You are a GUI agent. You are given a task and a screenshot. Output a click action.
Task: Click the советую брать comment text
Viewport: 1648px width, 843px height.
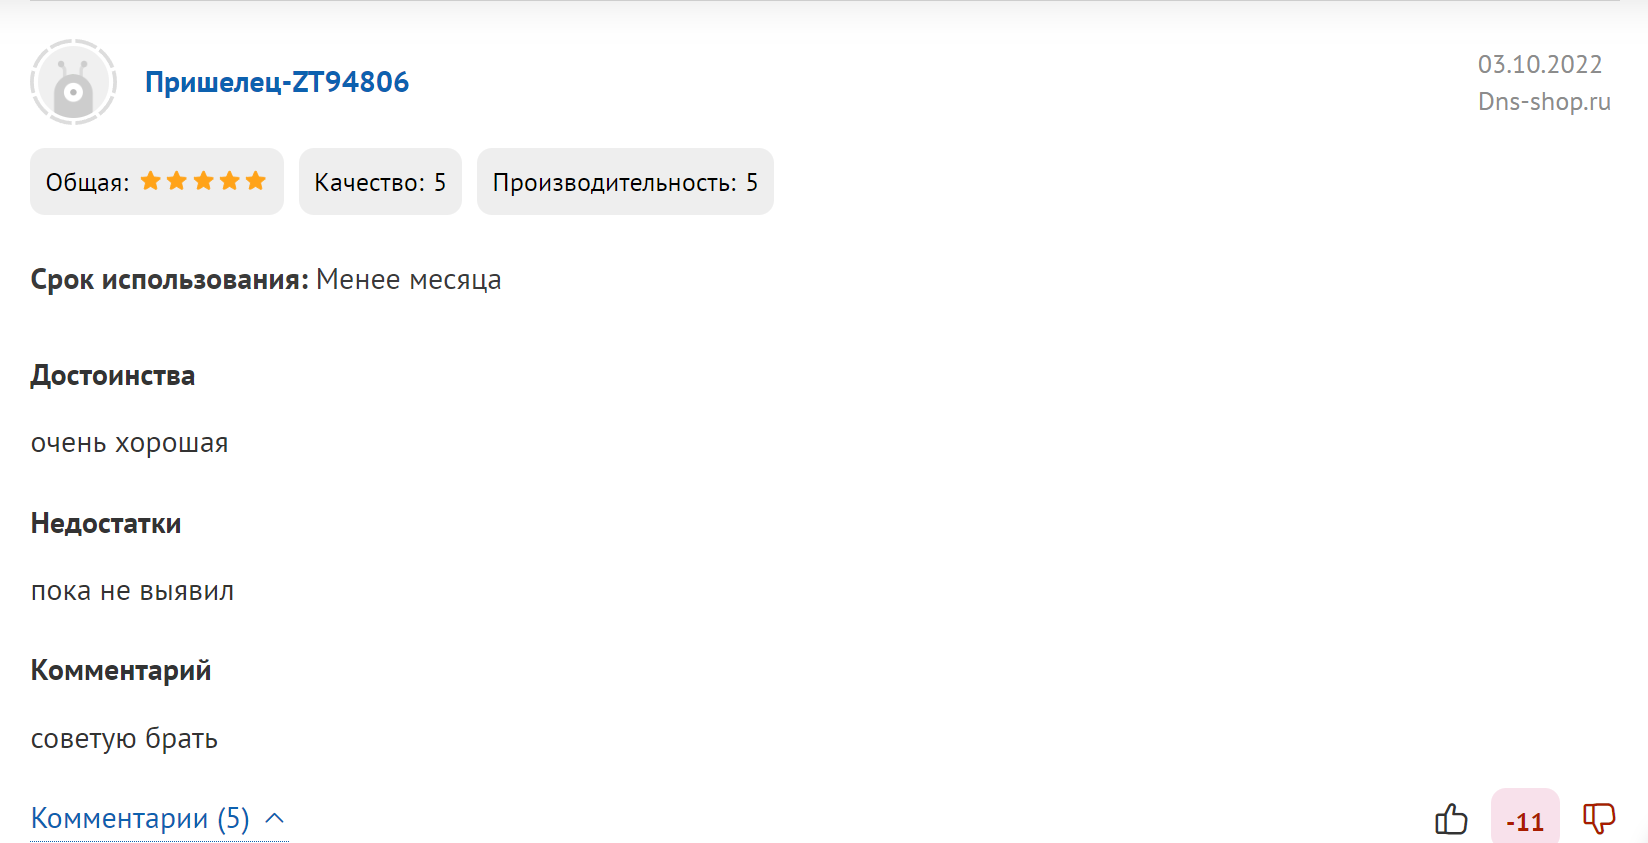click(124, 739)
